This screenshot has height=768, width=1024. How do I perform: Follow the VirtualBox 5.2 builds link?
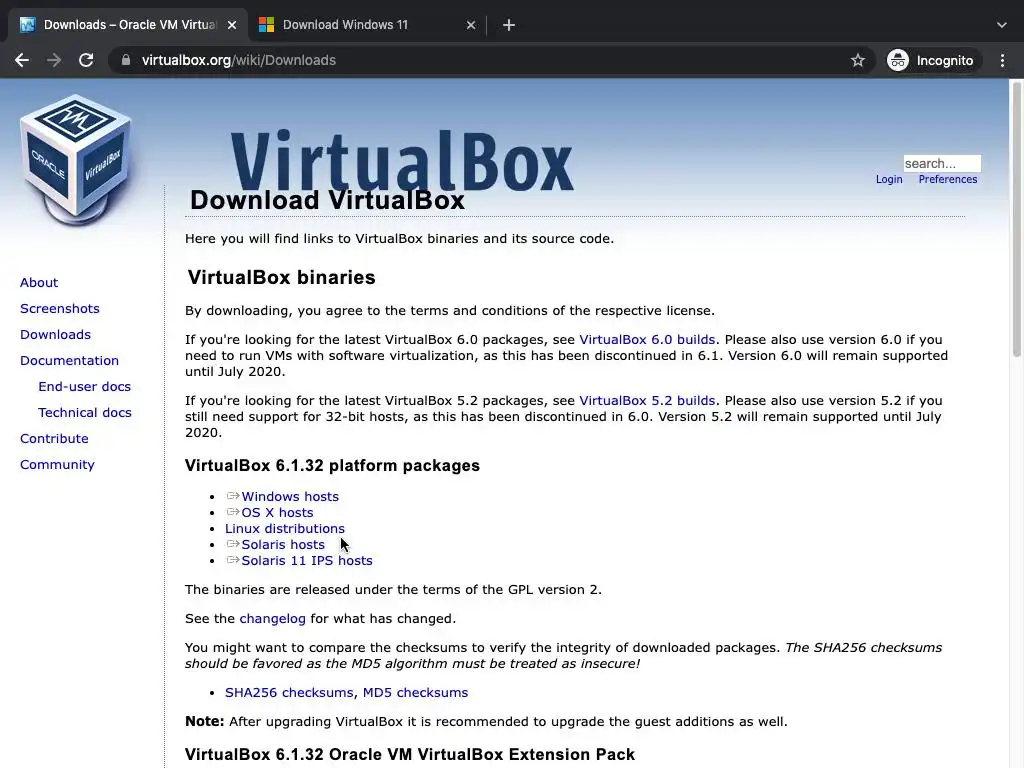[x=647, y=401]
